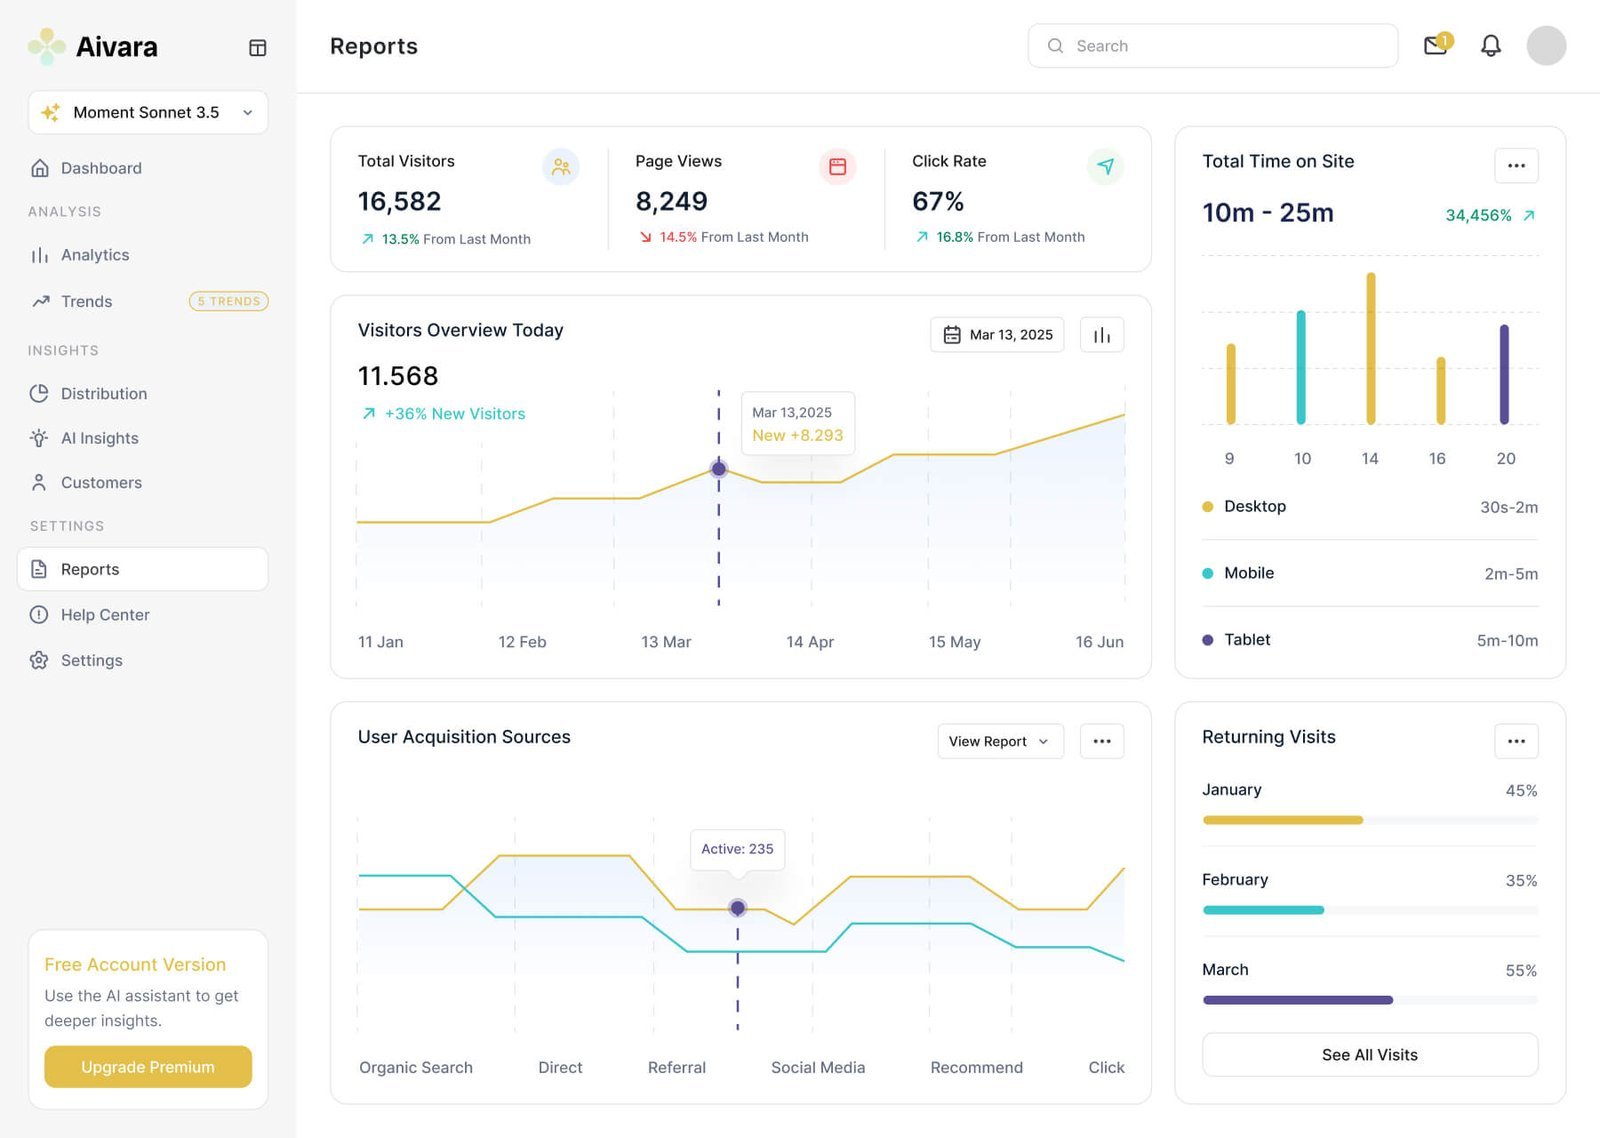Click the Upgrade Premium button
Screen dimensions: 1600x1138
[x=147, y=1067]
